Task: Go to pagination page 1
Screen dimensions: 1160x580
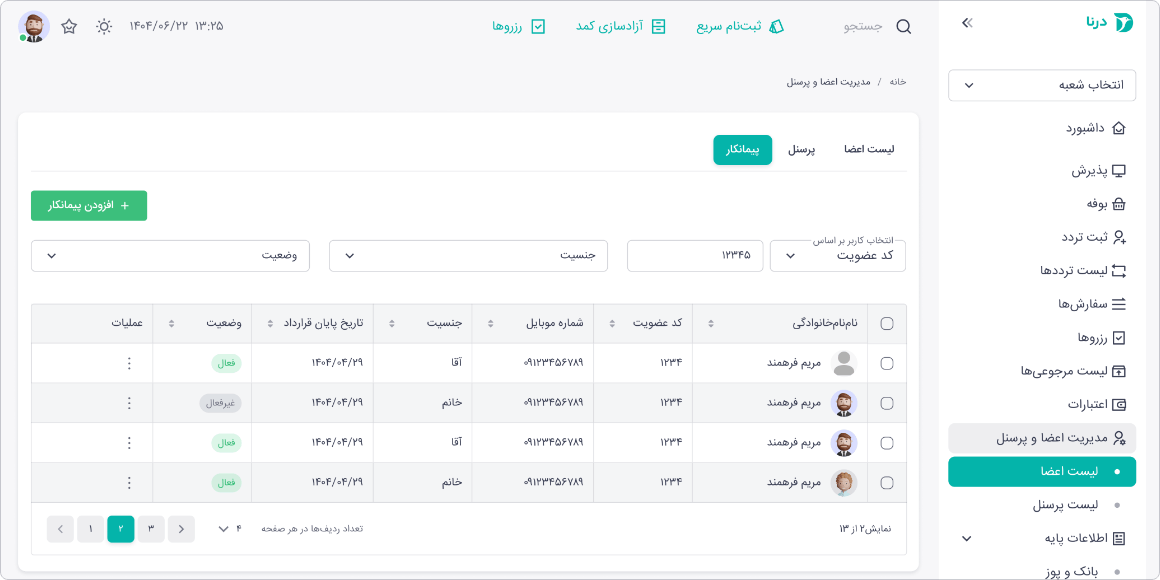Action: [90, 529]
